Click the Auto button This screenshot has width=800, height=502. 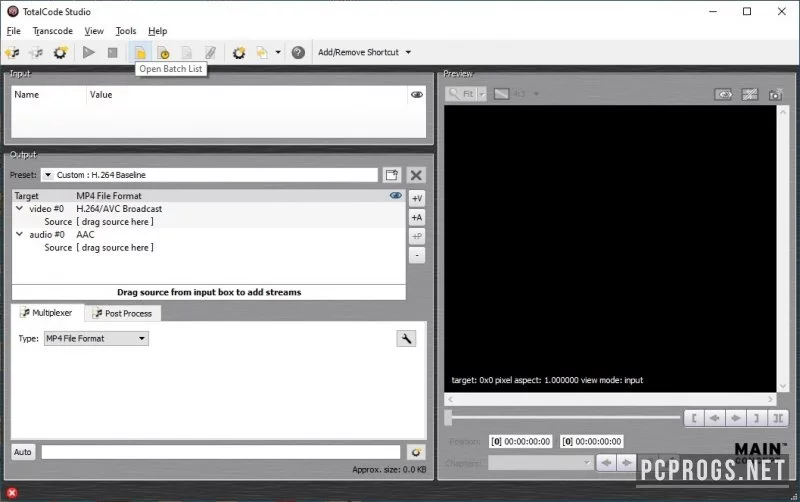tap(23, 452)
